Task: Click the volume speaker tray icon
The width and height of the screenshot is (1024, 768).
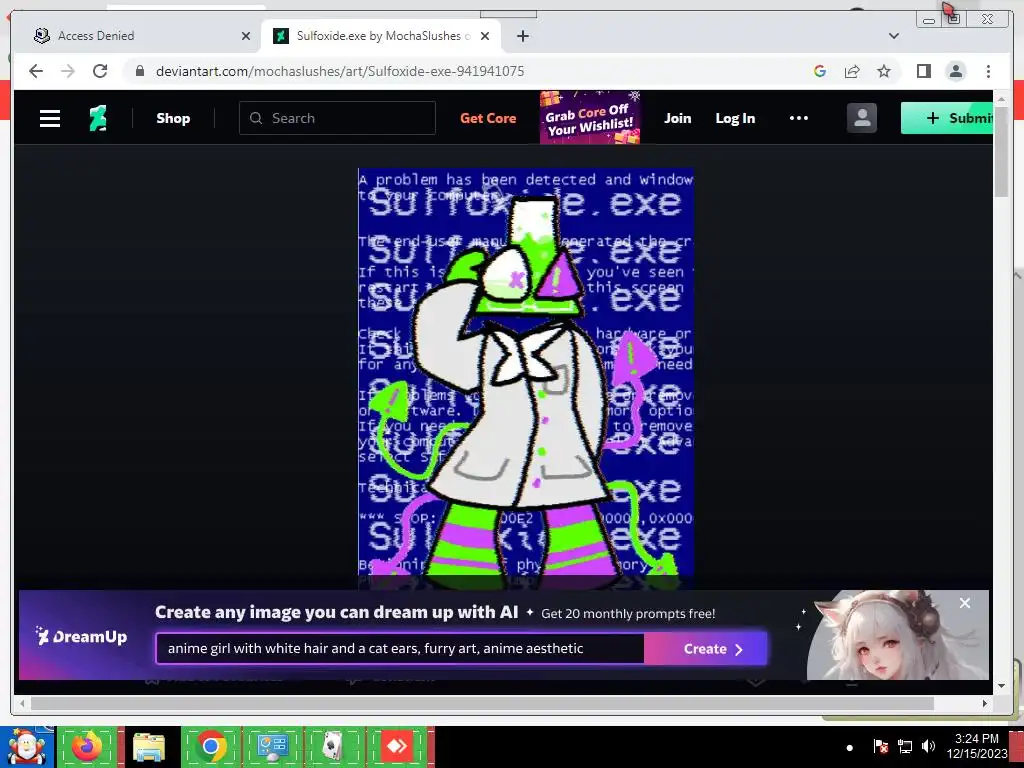Action: [x=928, y=746]
